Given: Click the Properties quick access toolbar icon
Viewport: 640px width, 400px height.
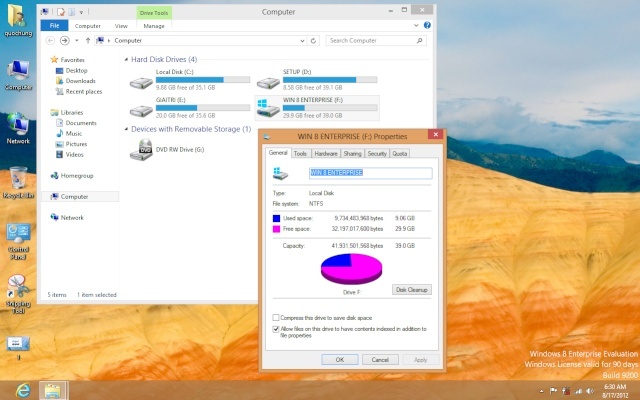Looking at the screenshot, I should (61, 12).
